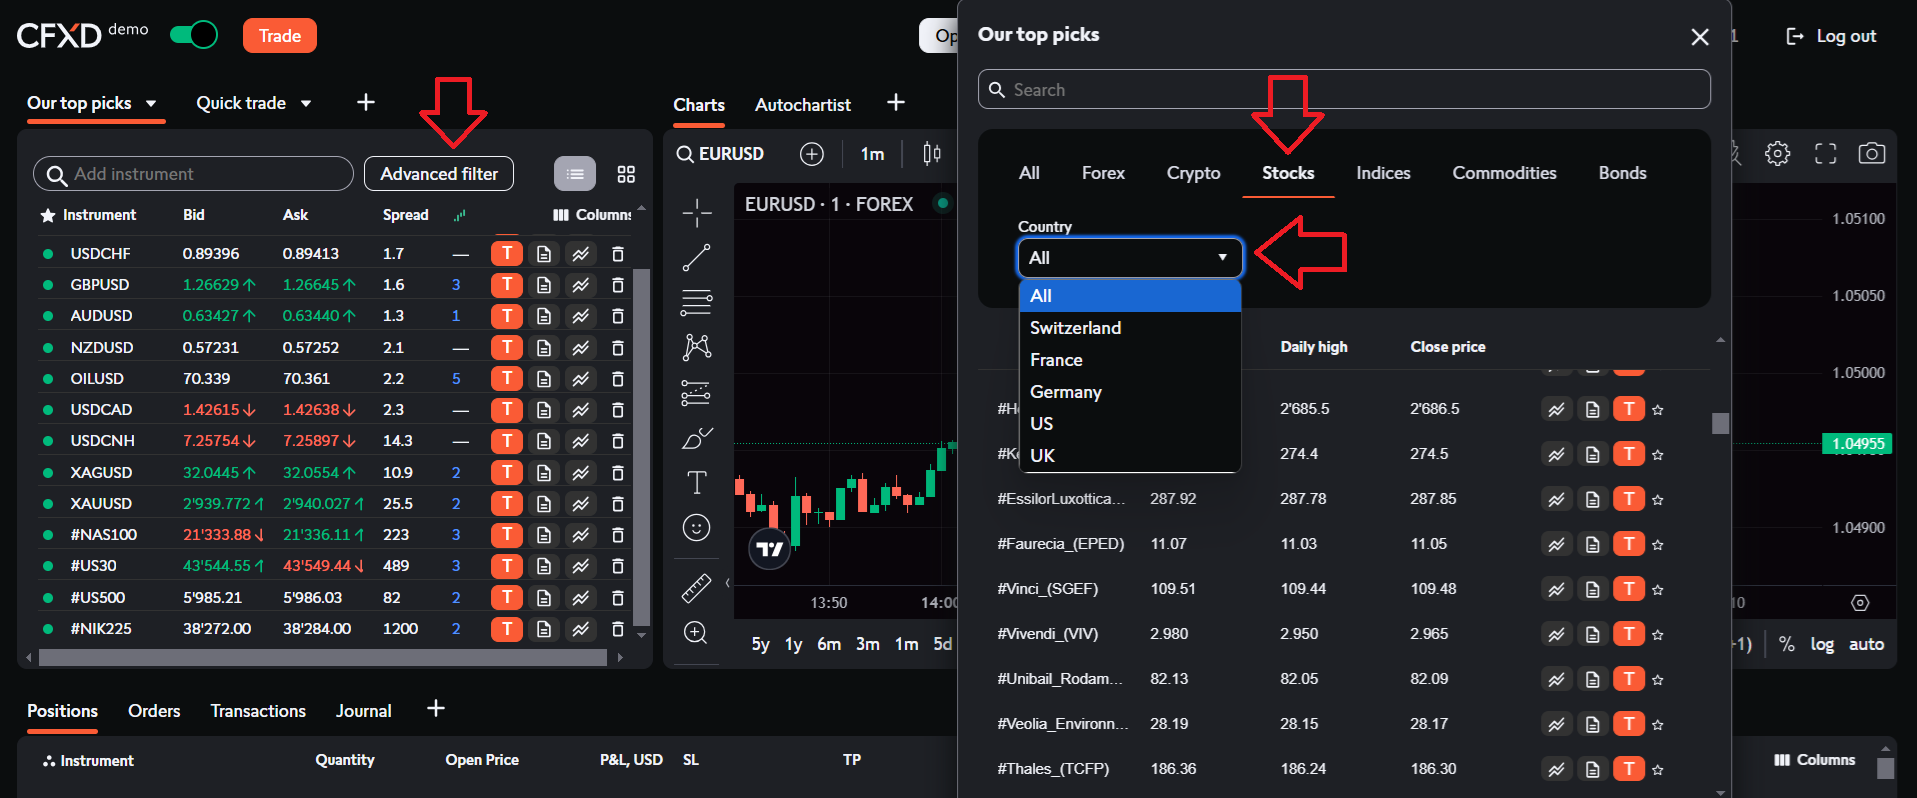Toggle percent scale on chart
Viewport: 1917px width, 798px height.
tap(1787, 645)
